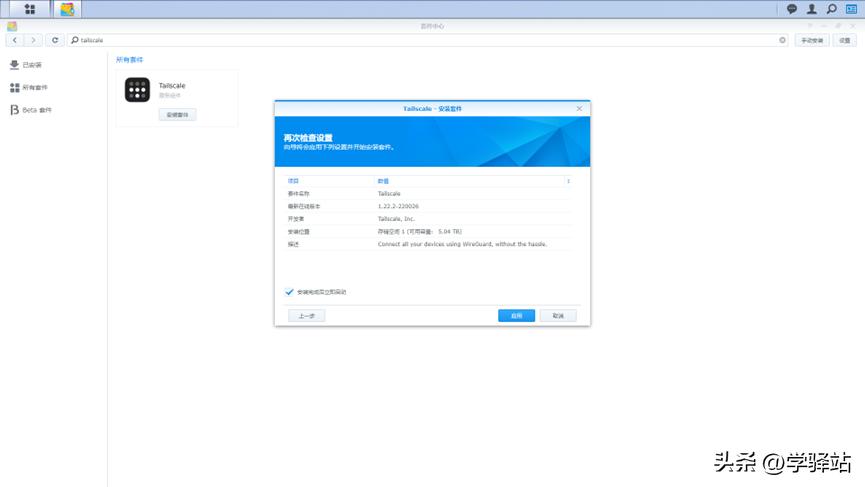Click description text about WireGuard
865x487 pixels.
pyautogui.click(x=462, y=244)
